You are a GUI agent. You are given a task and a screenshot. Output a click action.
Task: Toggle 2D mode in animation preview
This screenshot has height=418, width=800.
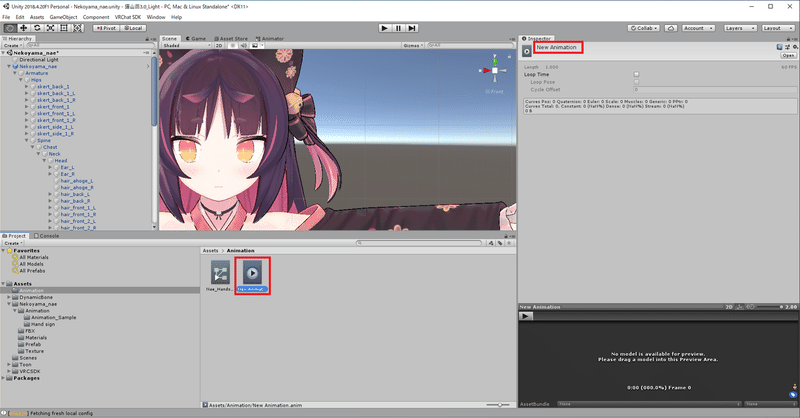tap(729, 307)
